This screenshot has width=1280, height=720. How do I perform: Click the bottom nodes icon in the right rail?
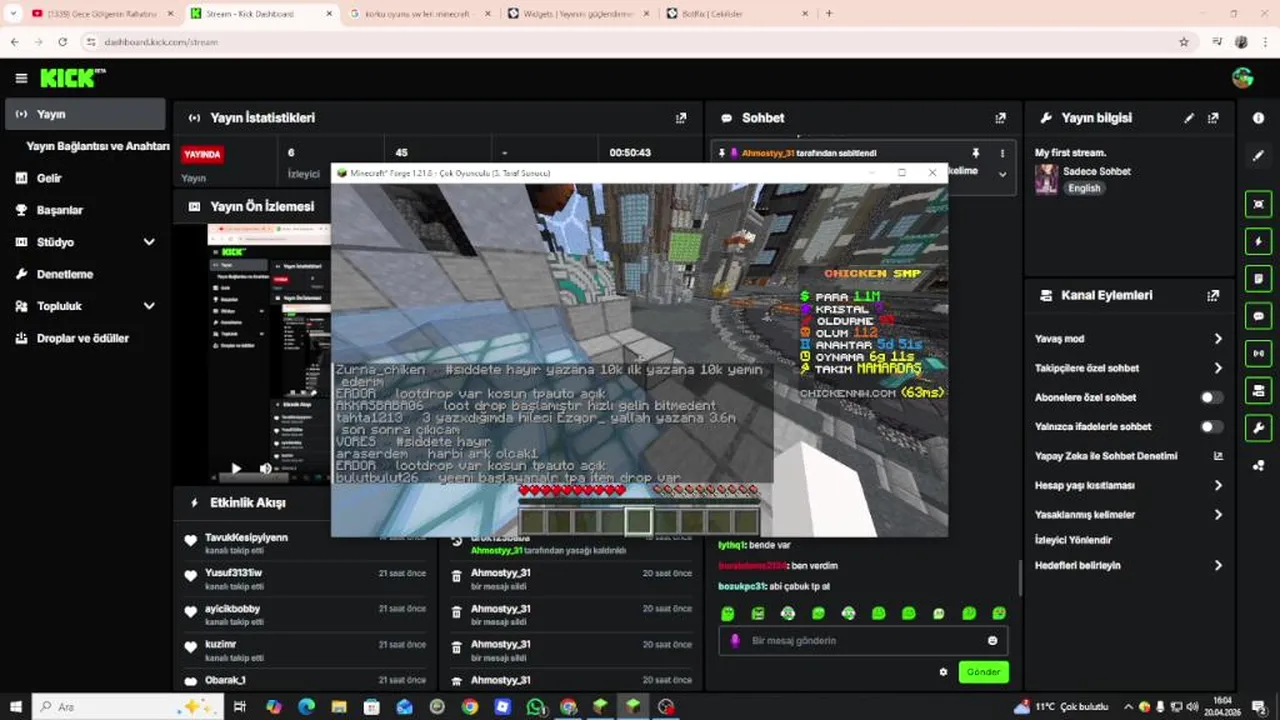tap(1258, 465)
